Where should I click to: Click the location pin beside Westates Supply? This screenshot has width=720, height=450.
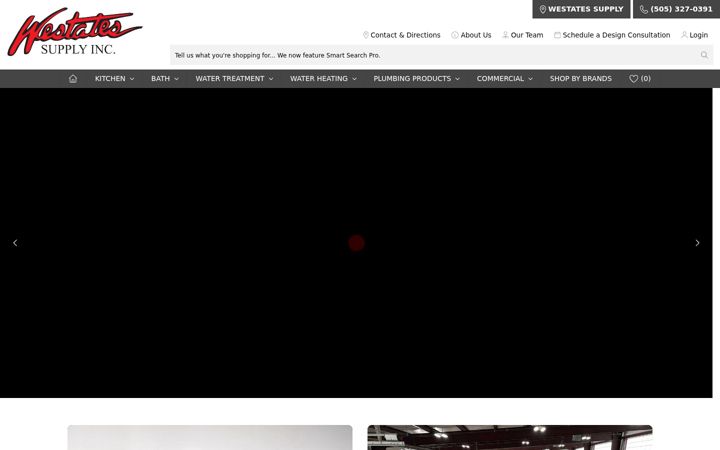coord(543,9)
